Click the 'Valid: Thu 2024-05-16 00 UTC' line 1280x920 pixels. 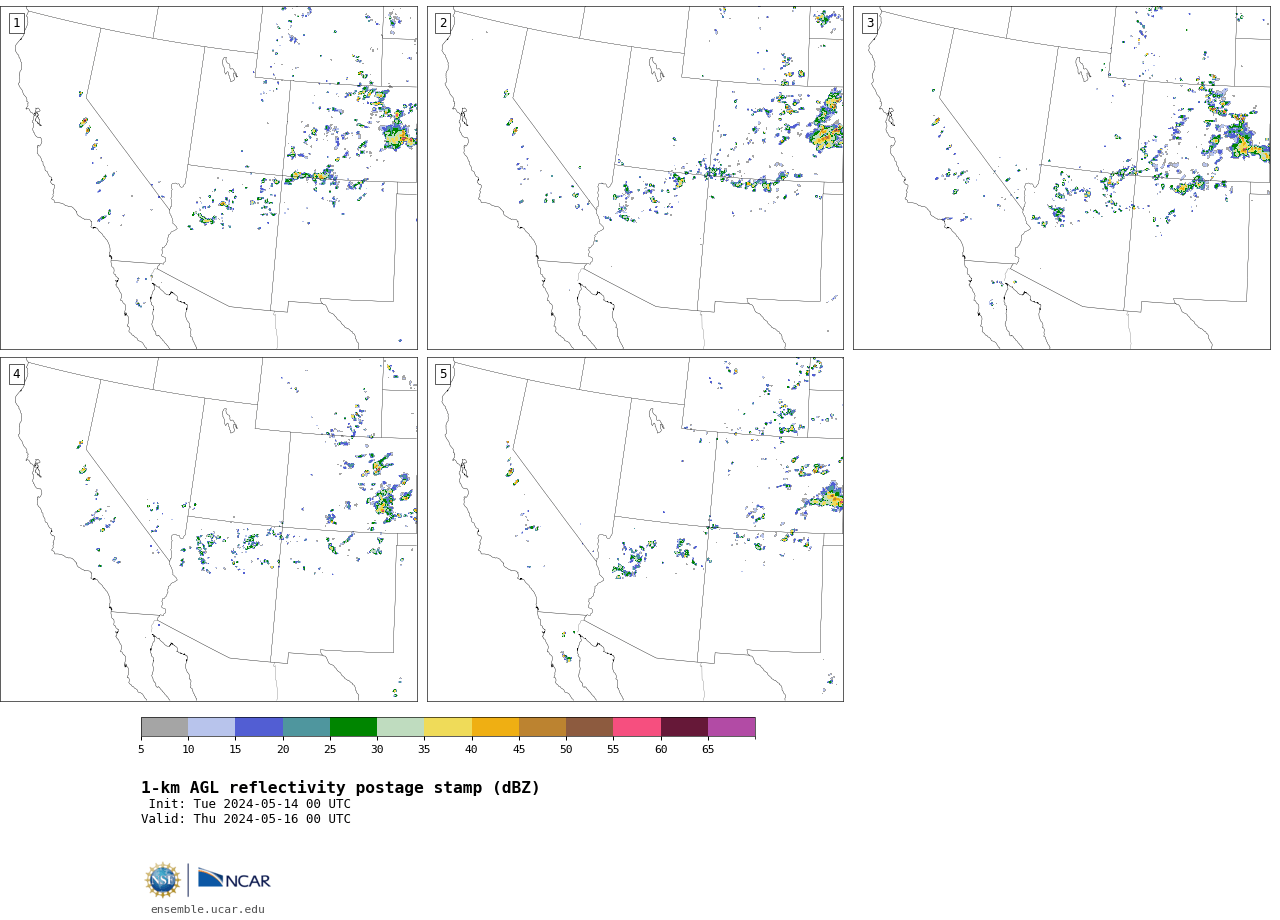tap(246, 819)
